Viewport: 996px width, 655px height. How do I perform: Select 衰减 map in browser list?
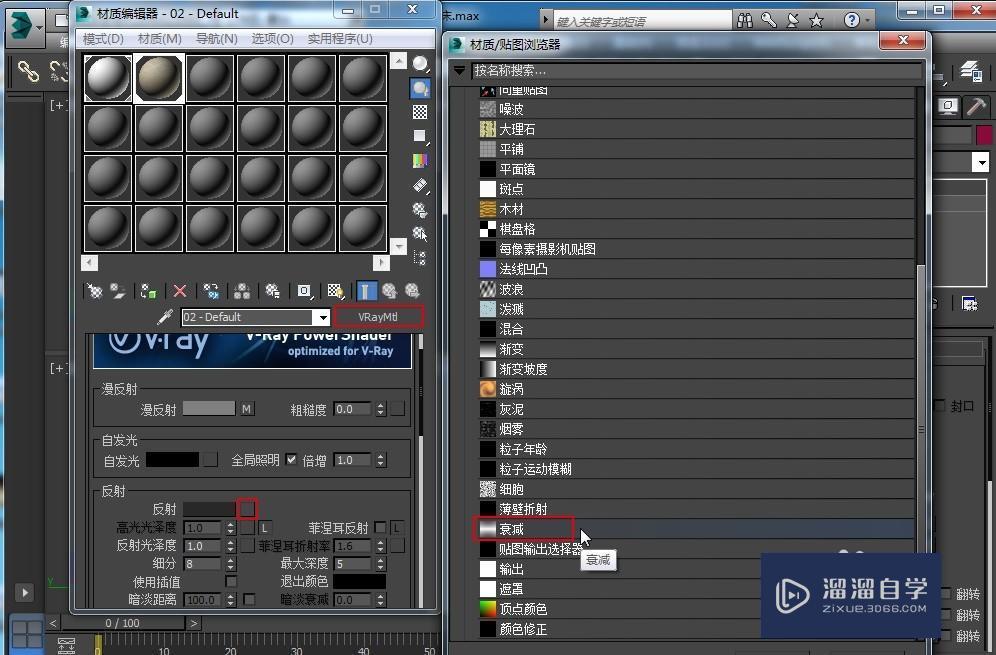click(697, 529)
